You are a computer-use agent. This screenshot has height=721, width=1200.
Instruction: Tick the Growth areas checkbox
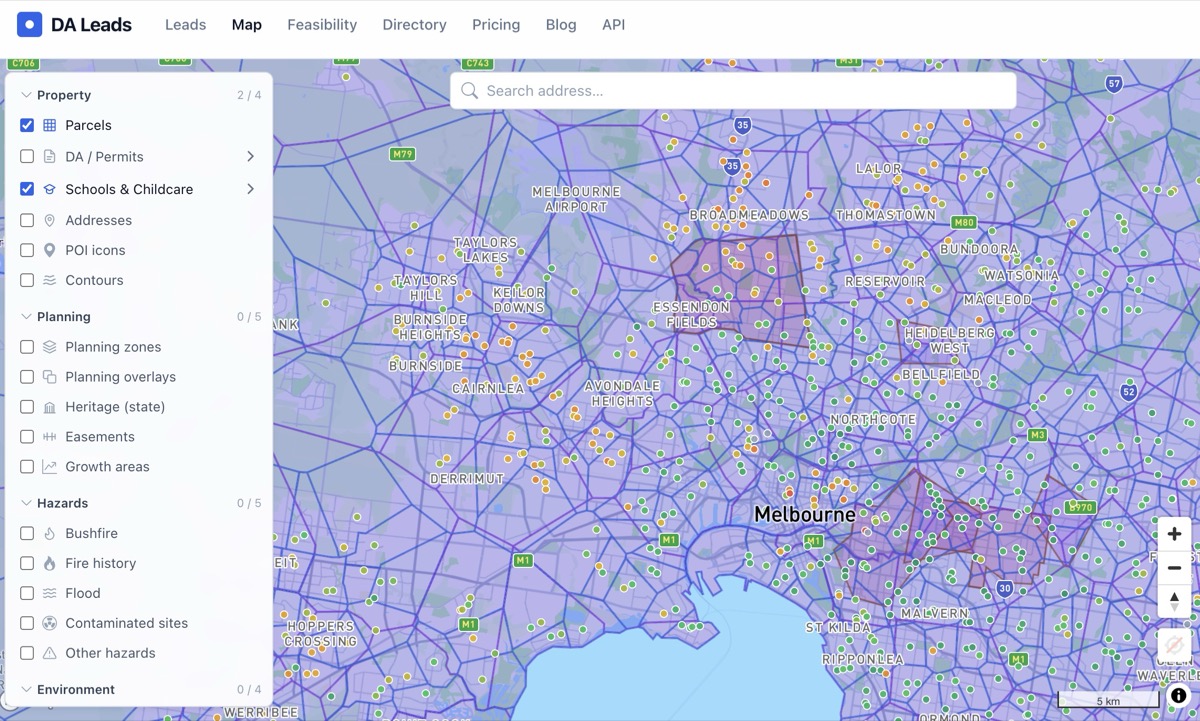point(27,467)
